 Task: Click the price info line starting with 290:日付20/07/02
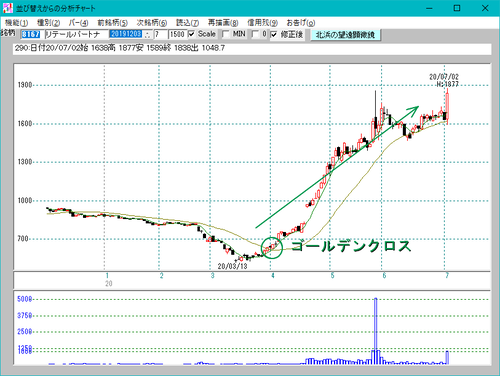coord(252,48)
